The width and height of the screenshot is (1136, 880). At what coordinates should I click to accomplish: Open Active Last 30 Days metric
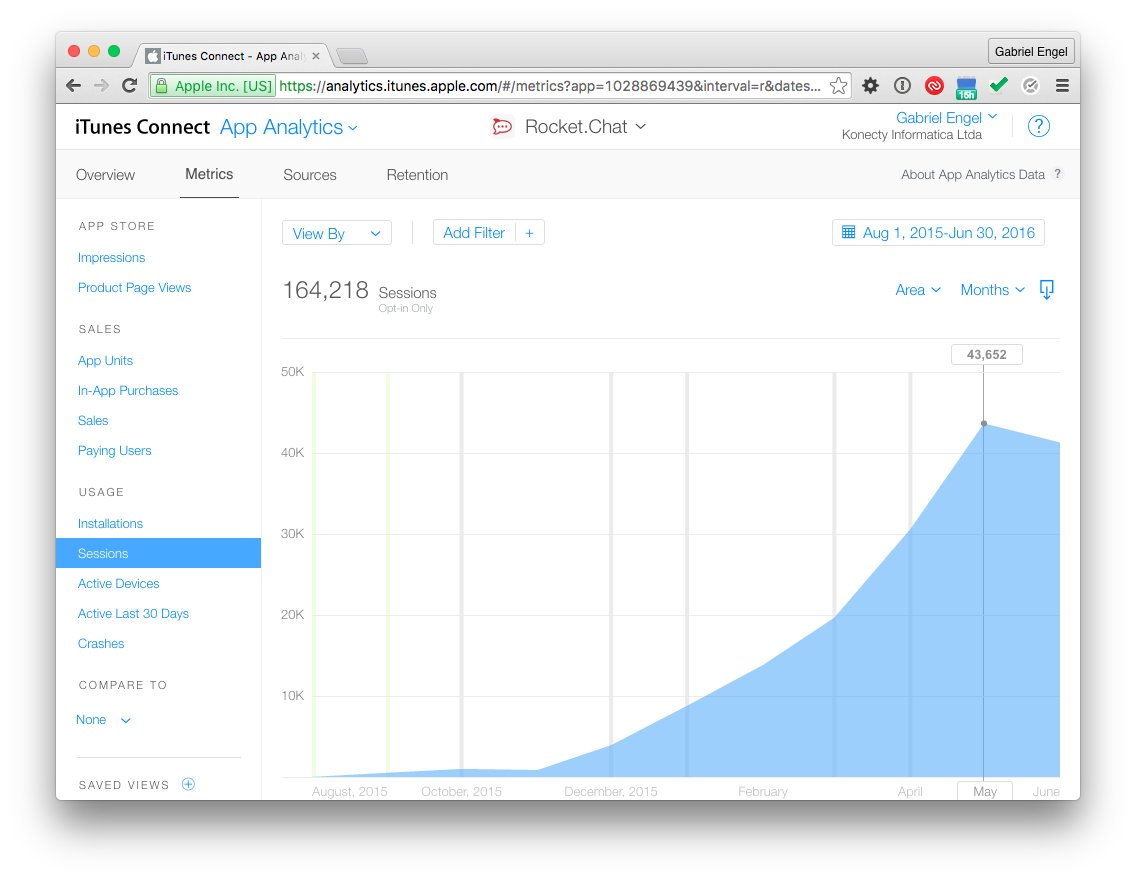pos(133,613)
